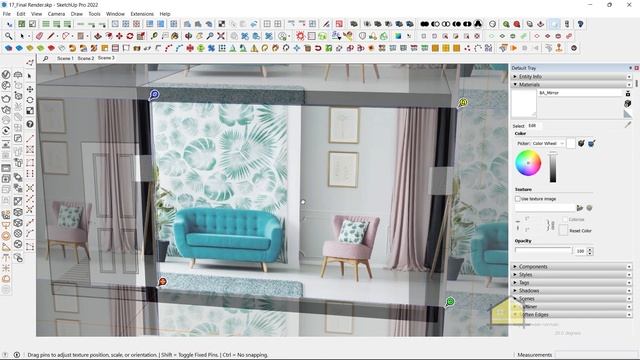
Task: Browse for texture image file
Action: [580, 208]
